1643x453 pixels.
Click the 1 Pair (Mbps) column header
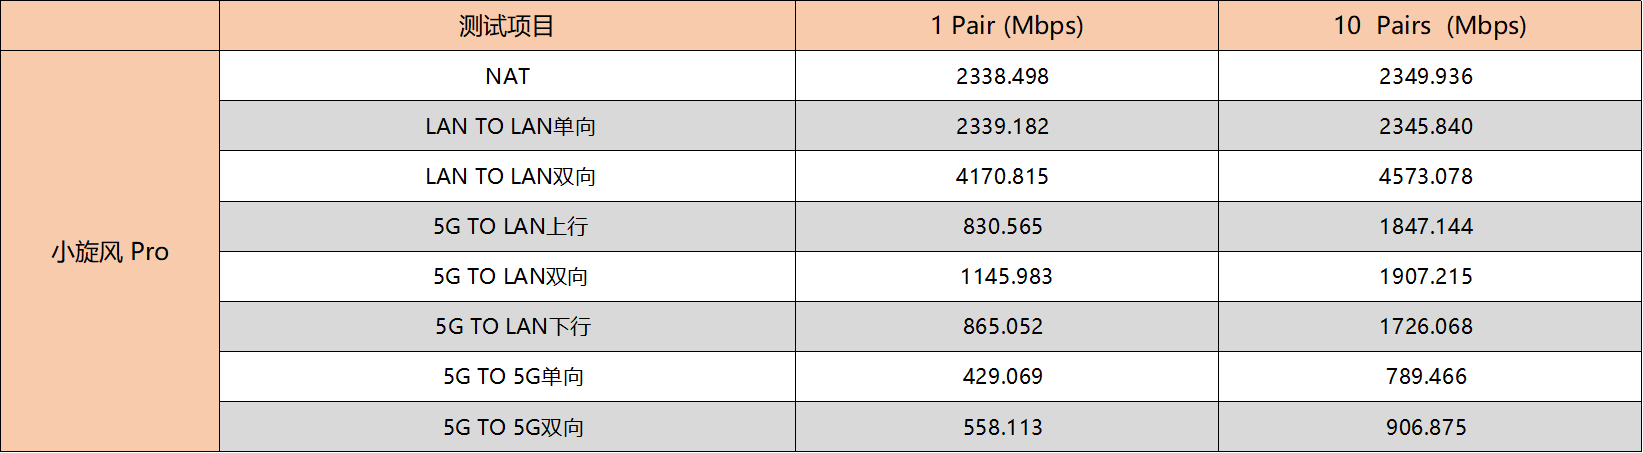point(1007,26)
